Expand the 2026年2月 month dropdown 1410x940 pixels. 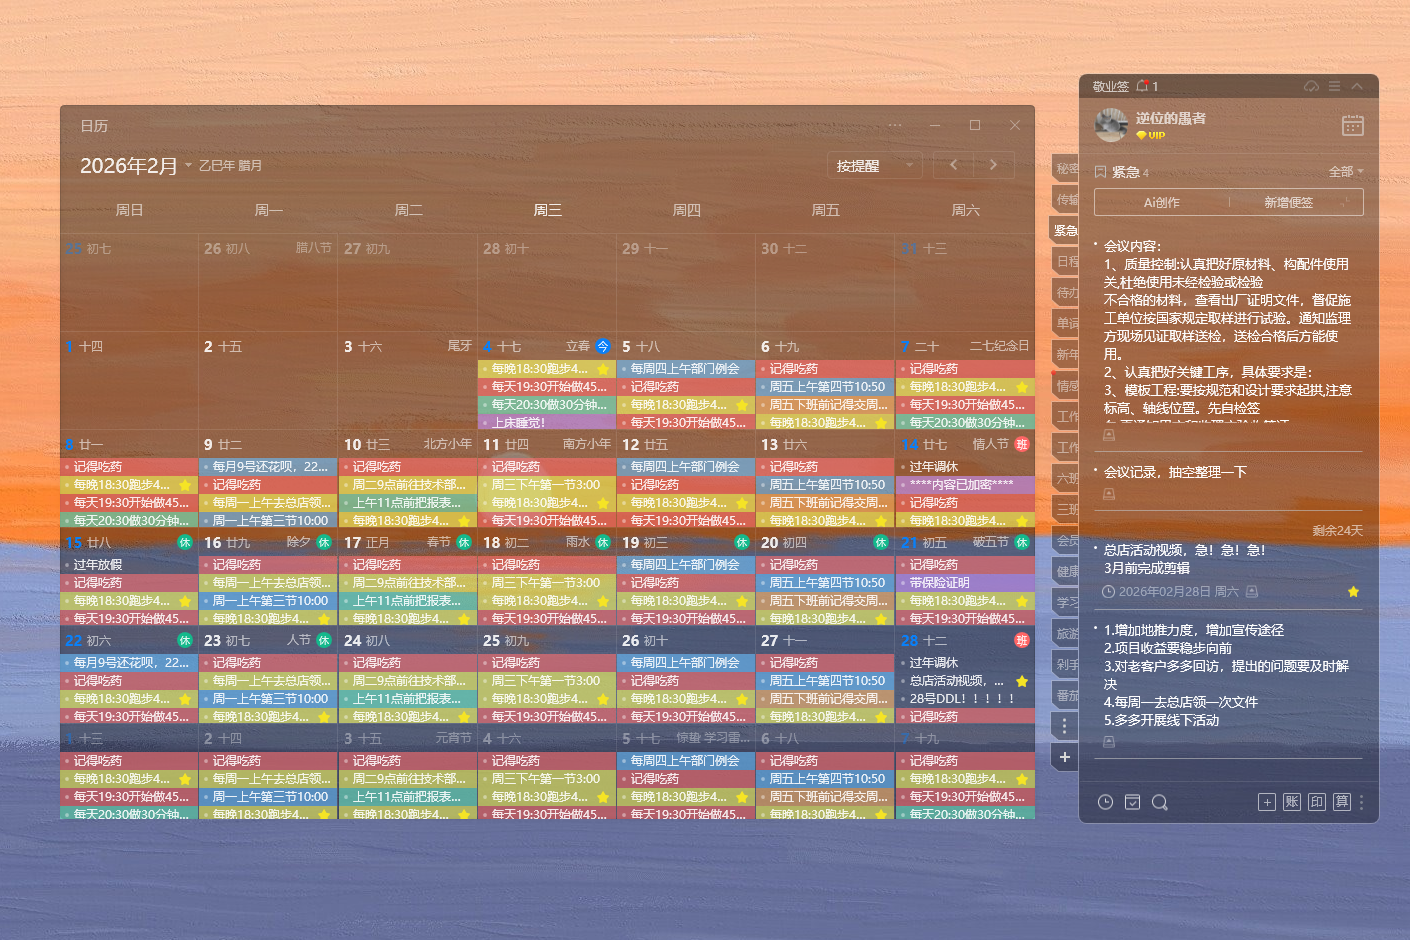(188, 166)
